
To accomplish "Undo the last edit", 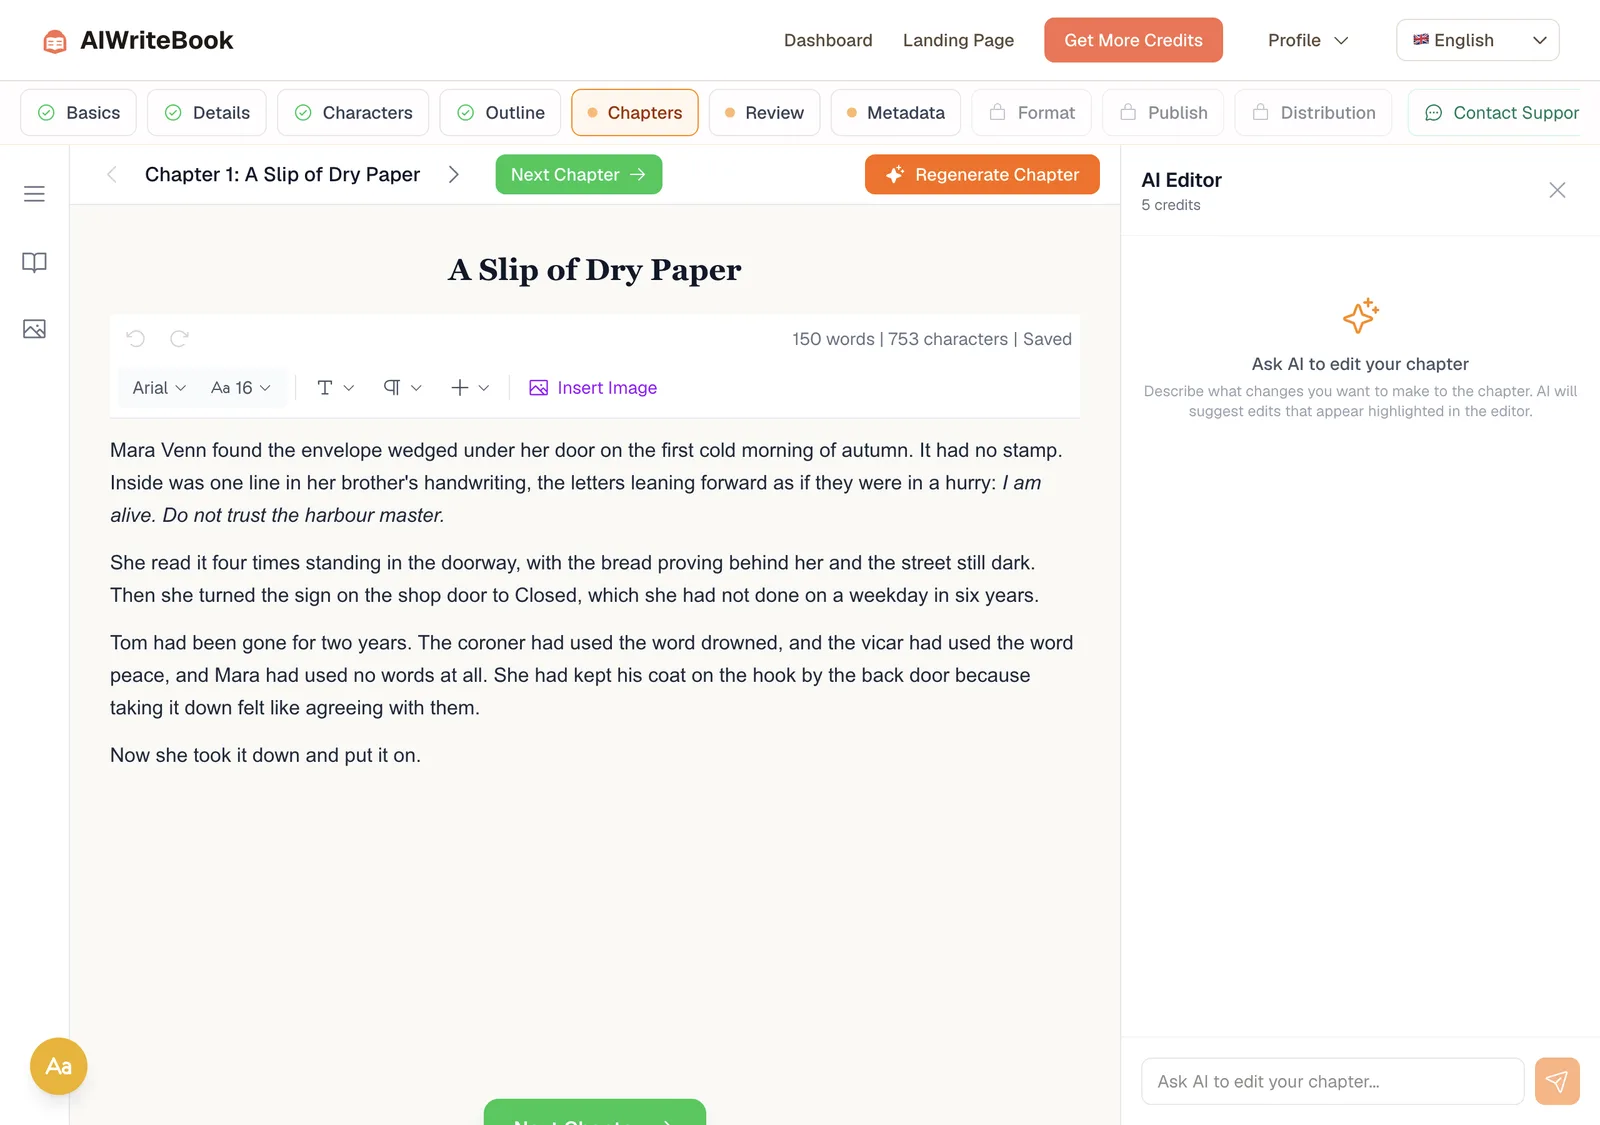I will 136,339.
